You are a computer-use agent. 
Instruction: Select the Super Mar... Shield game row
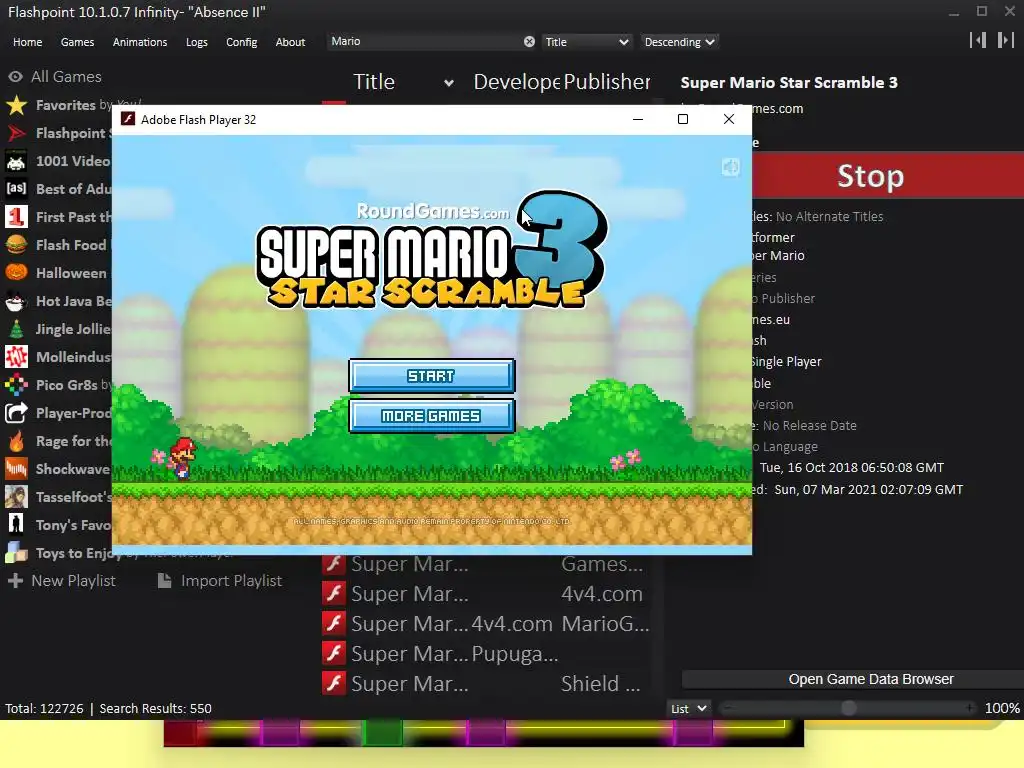pos(487,683)
